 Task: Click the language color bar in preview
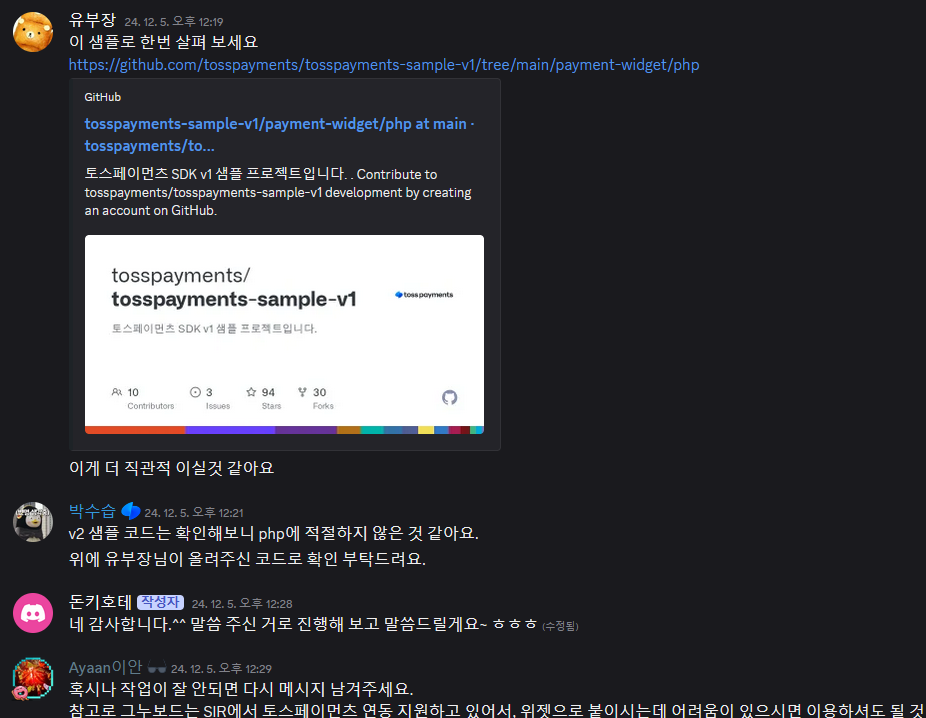pyautogui.click(x=284, y=430)
